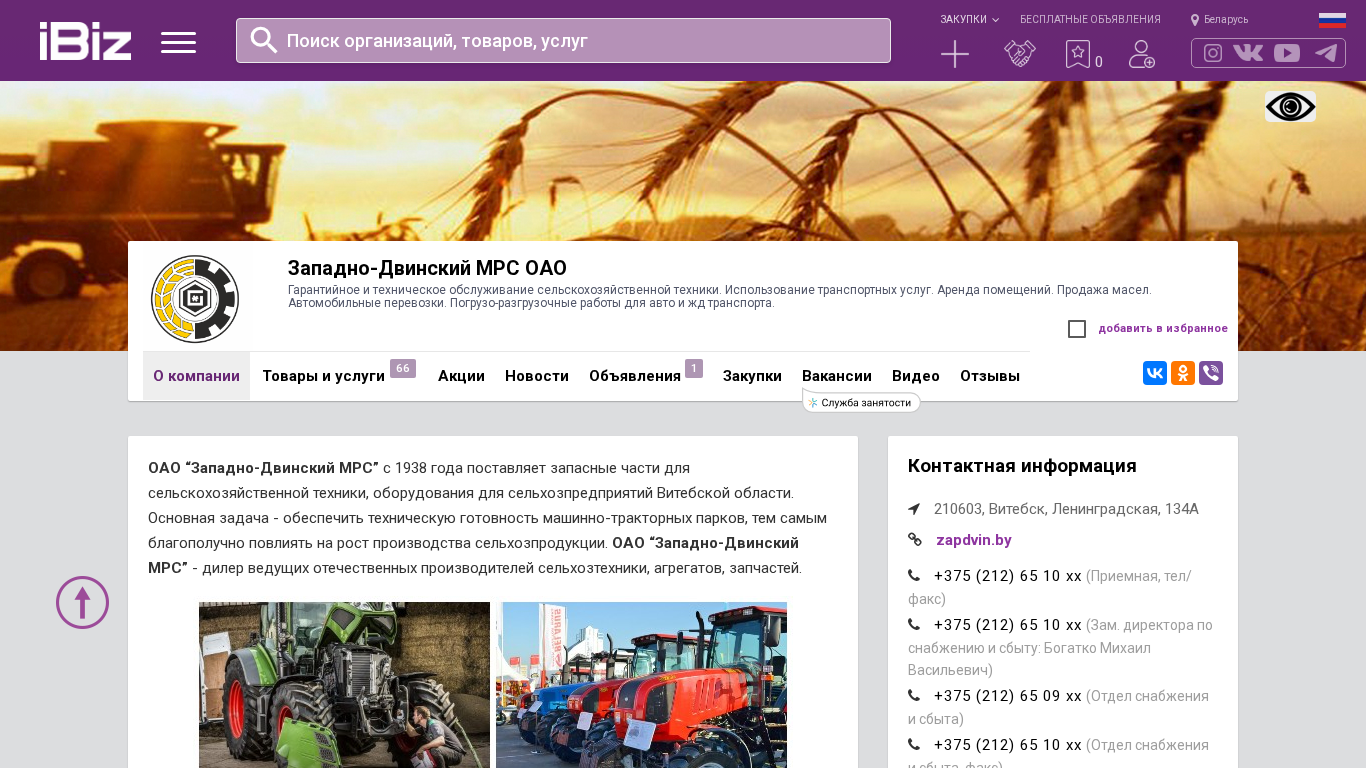1366x768 pixels.
Task: Click the '1' badge on Объявления
Action: 694,368
